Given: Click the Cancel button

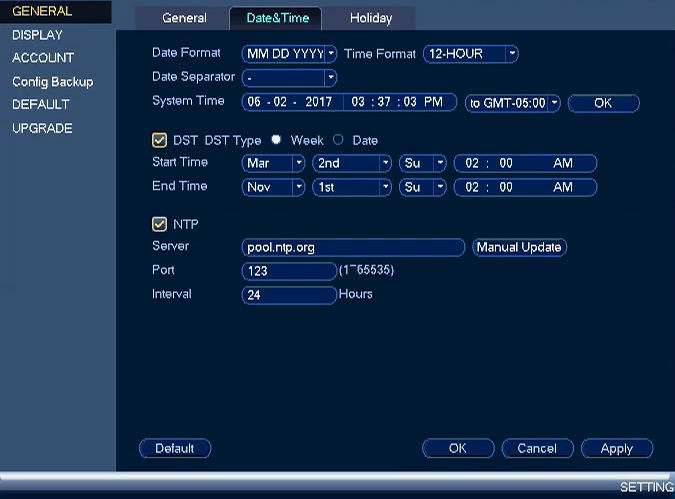Looking at the screenshot, I should tap(537, 449).
